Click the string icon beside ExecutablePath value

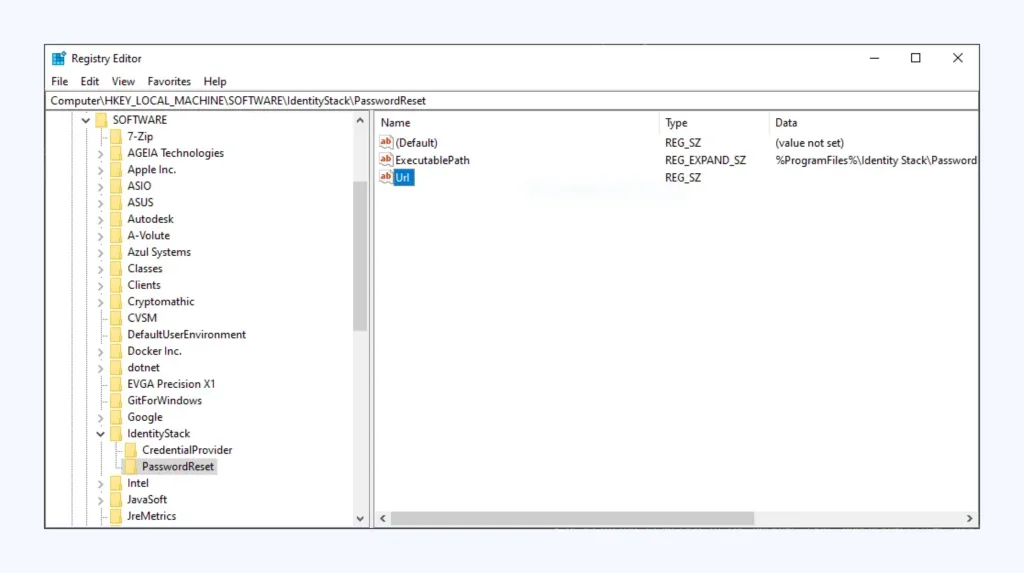coord(386,160)
